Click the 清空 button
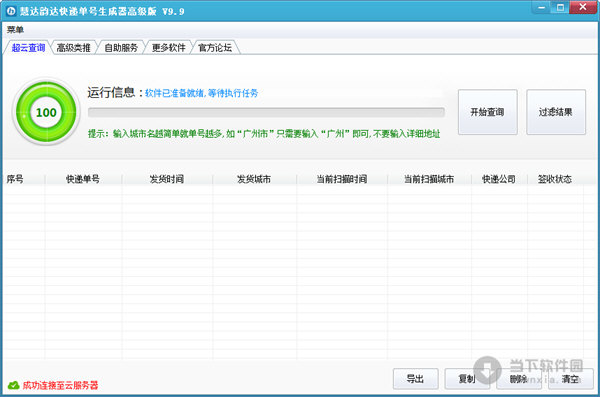Image resolution: width=600 pixels, height=397 pixels. click(x=570, y=379)
